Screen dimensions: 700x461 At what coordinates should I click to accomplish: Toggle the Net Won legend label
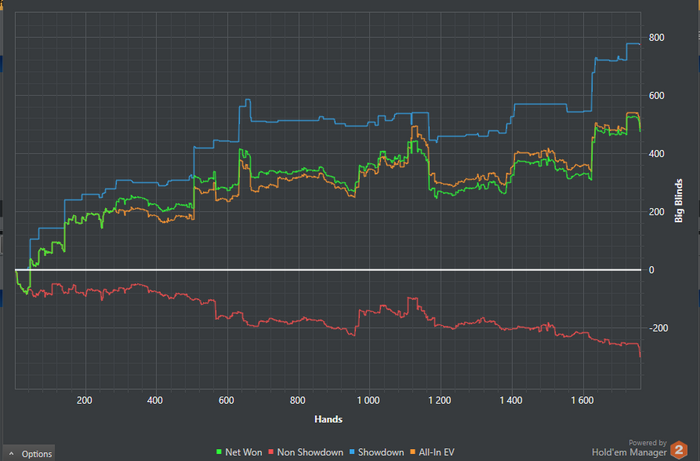tap(243, 452)
